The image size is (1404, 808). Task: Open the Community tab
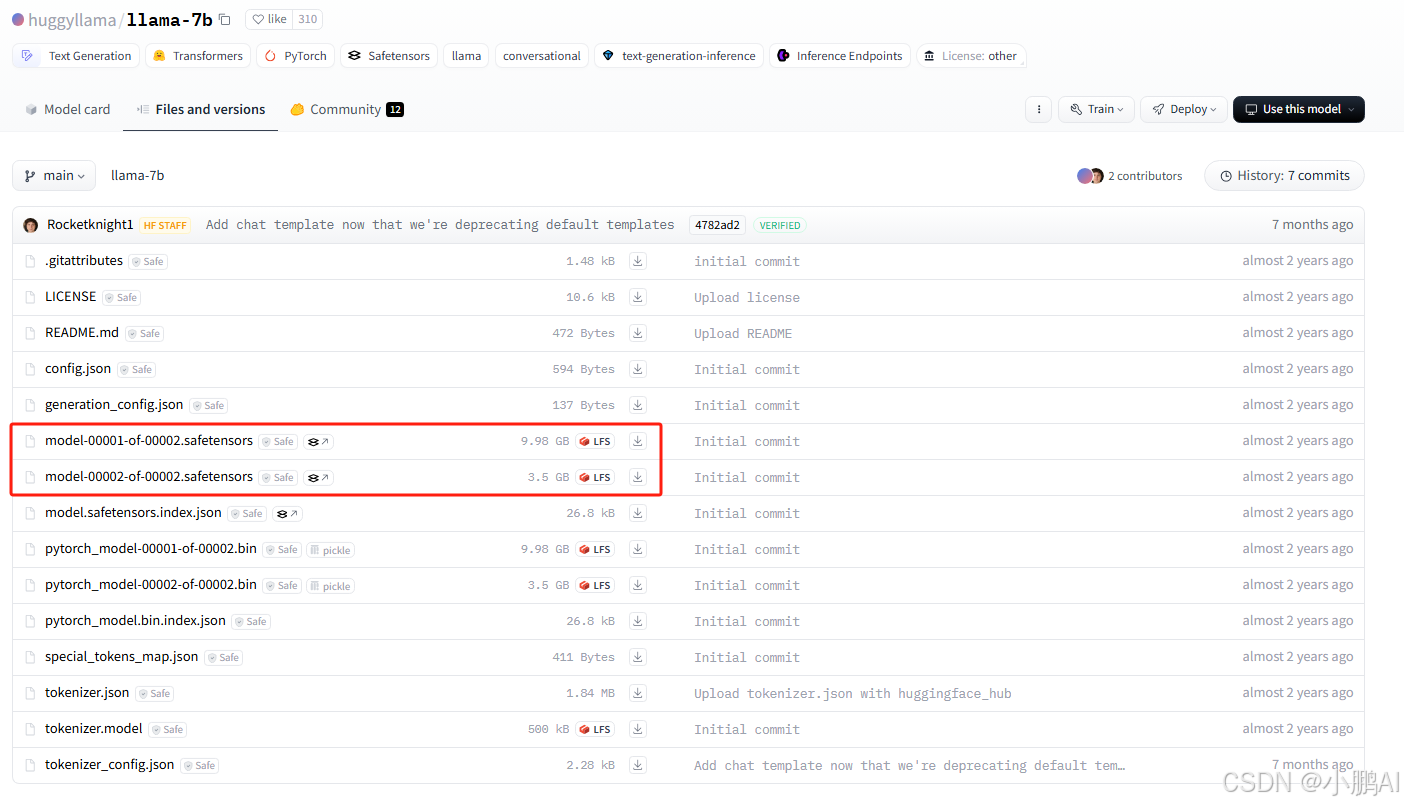pos(346,109)
